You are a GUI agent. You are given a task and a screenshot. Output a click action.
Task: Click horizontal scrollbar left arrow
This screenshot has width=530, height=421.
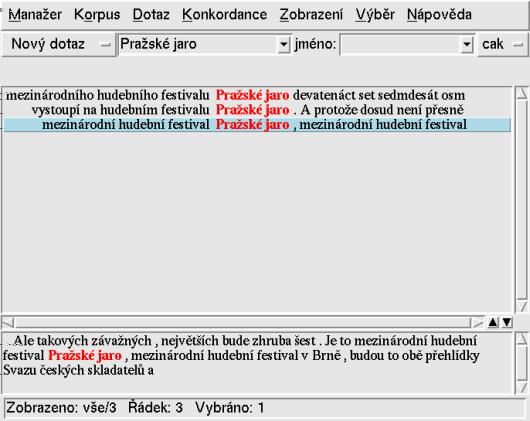point(8,322)
